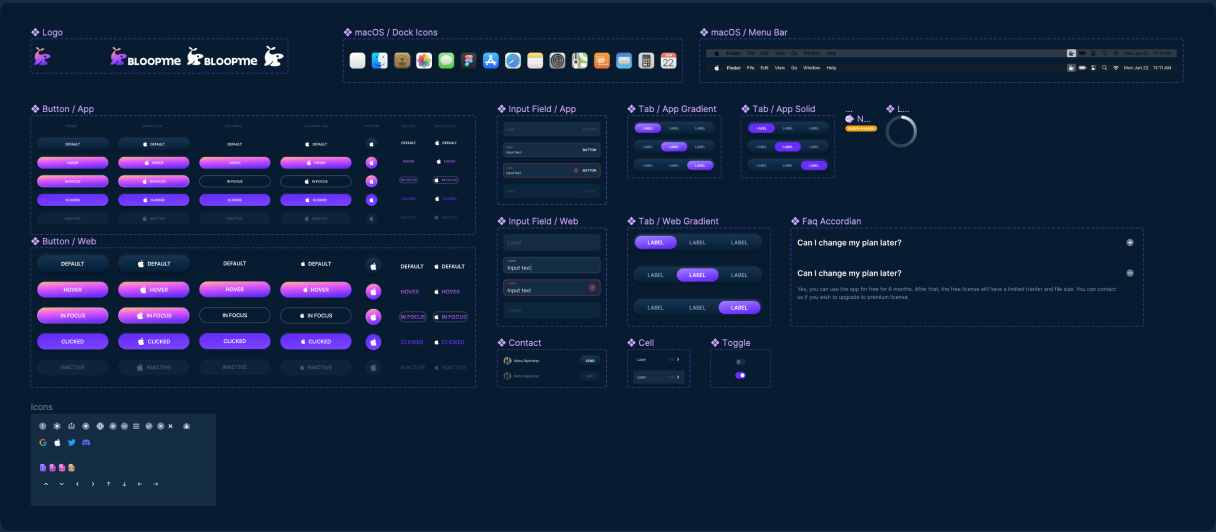Select the circled minus icon in the Icons panel

click(x=124, y=426)
